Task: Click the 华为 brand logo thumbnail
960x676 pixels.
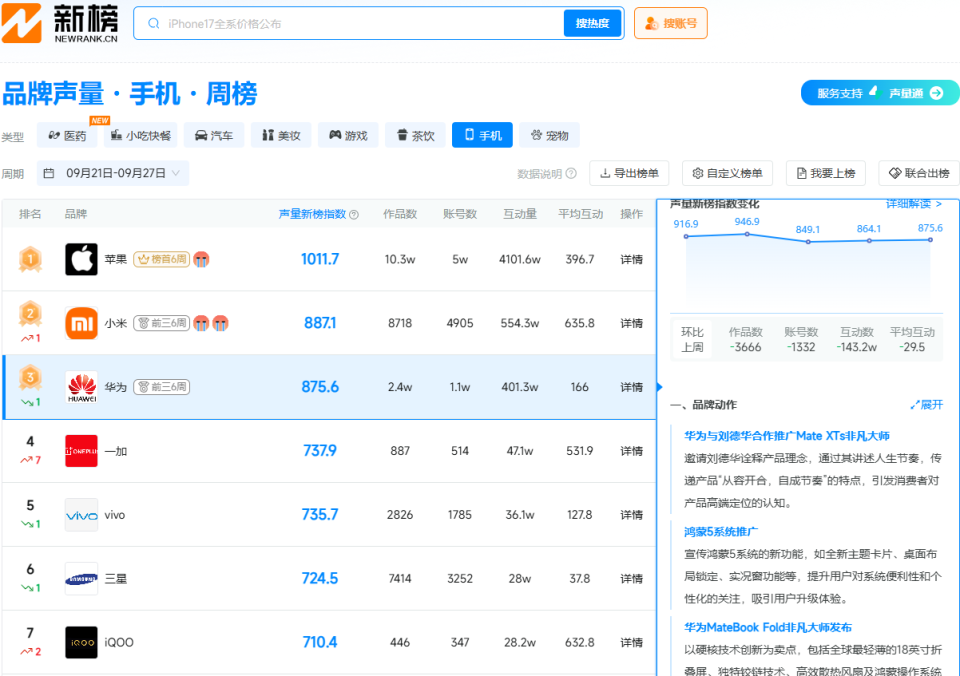Action: 81,386
